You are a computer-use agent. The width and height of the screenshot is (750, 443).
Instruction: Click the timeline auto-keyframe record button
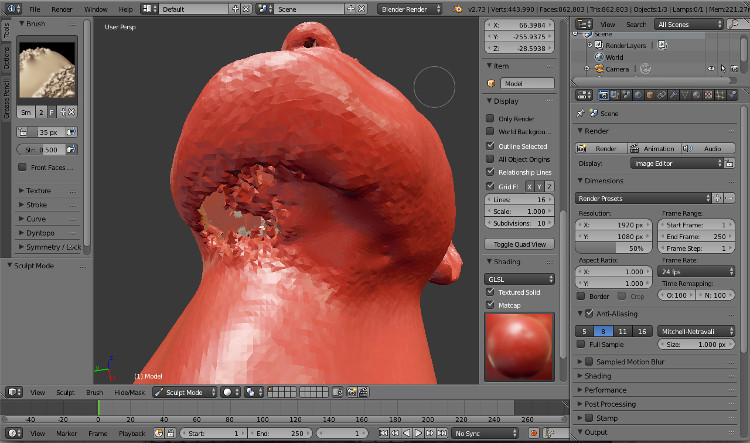pyautogui.click(x=533, y=433)
